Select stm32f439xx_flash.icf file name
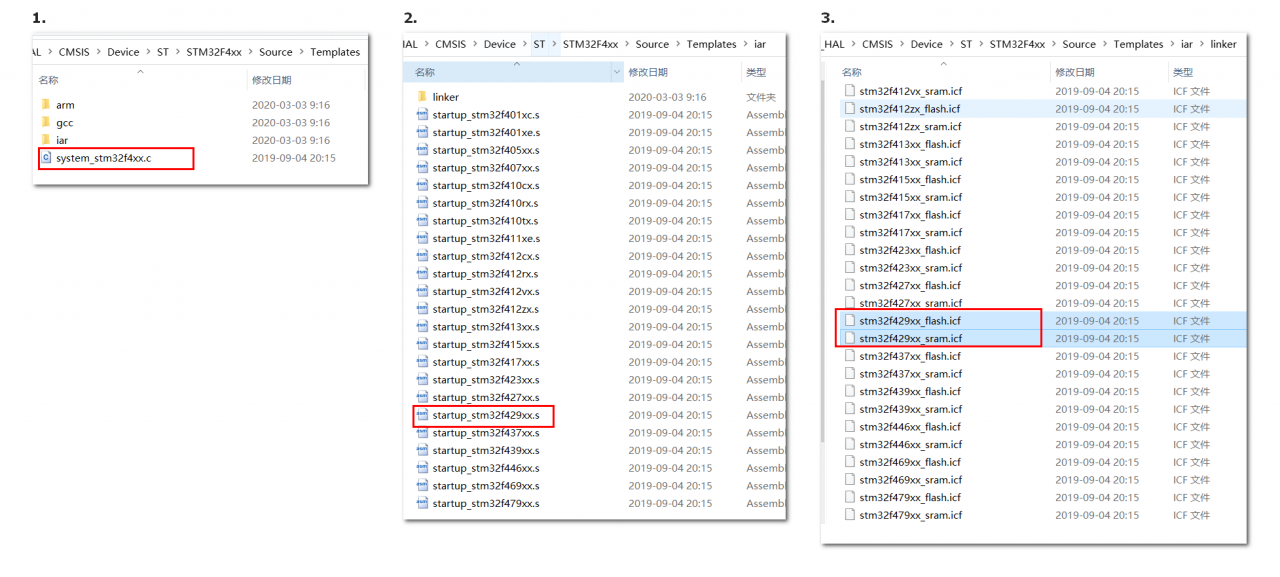Screen dimensions: 1280x577 click(910, 391)
